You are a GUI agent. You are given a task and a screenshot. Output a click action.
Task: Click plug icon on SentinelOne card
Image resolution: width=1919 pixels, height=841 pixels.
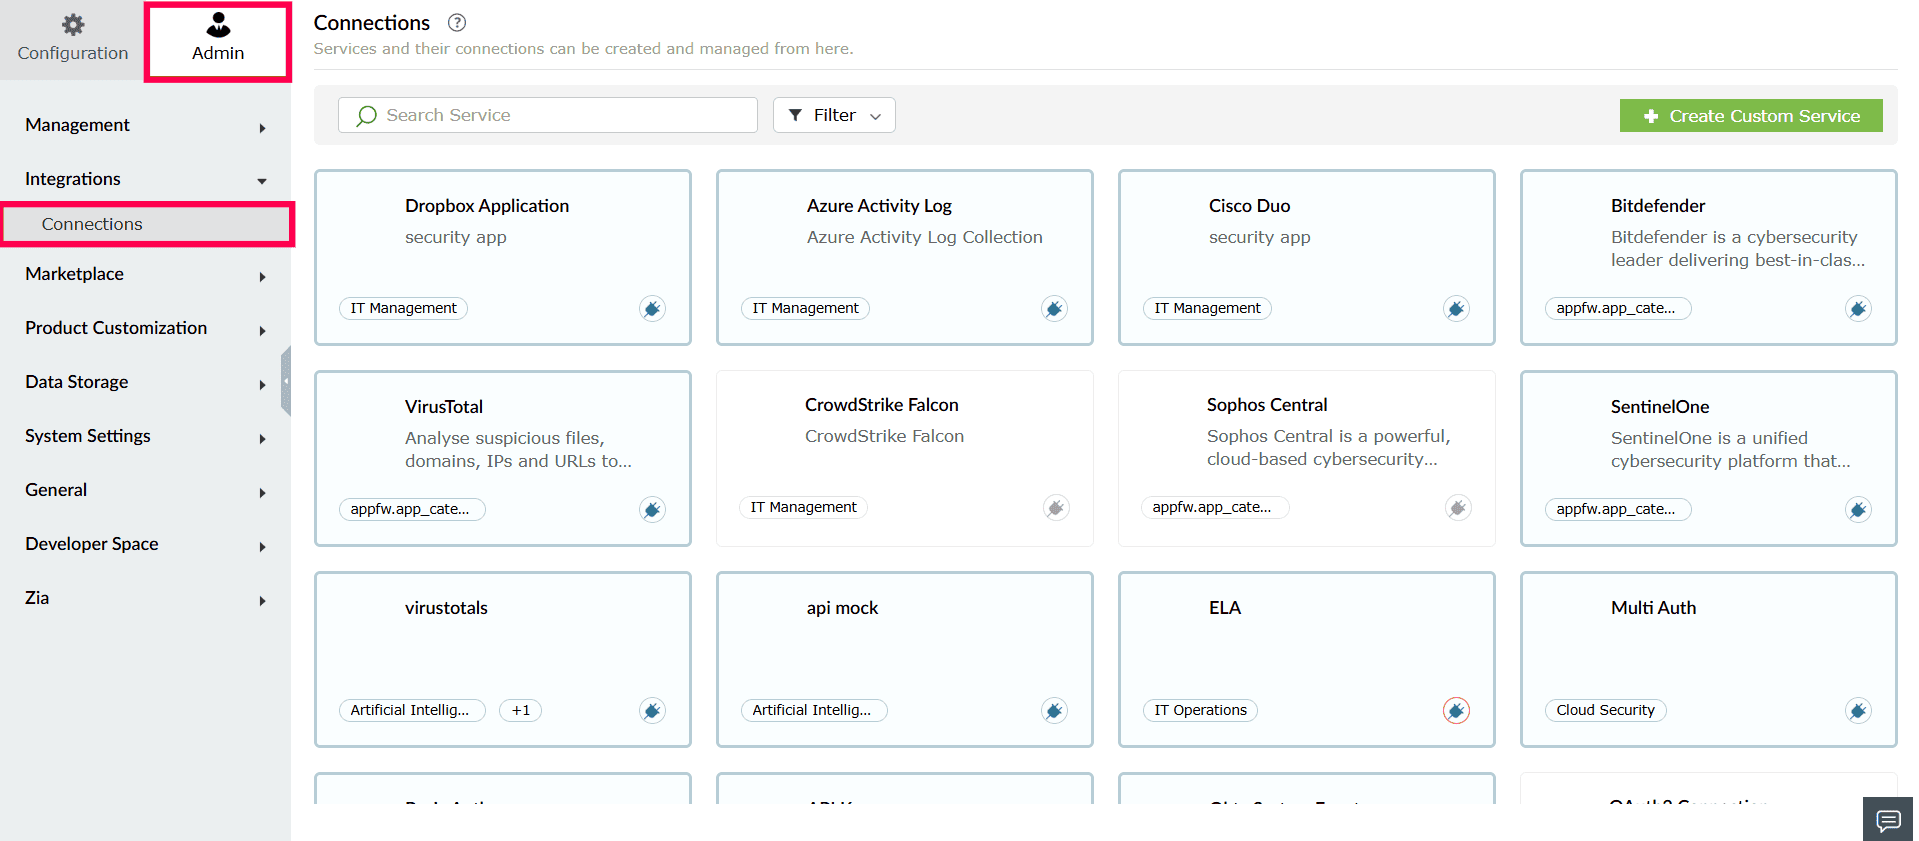tap(1858, 510)
